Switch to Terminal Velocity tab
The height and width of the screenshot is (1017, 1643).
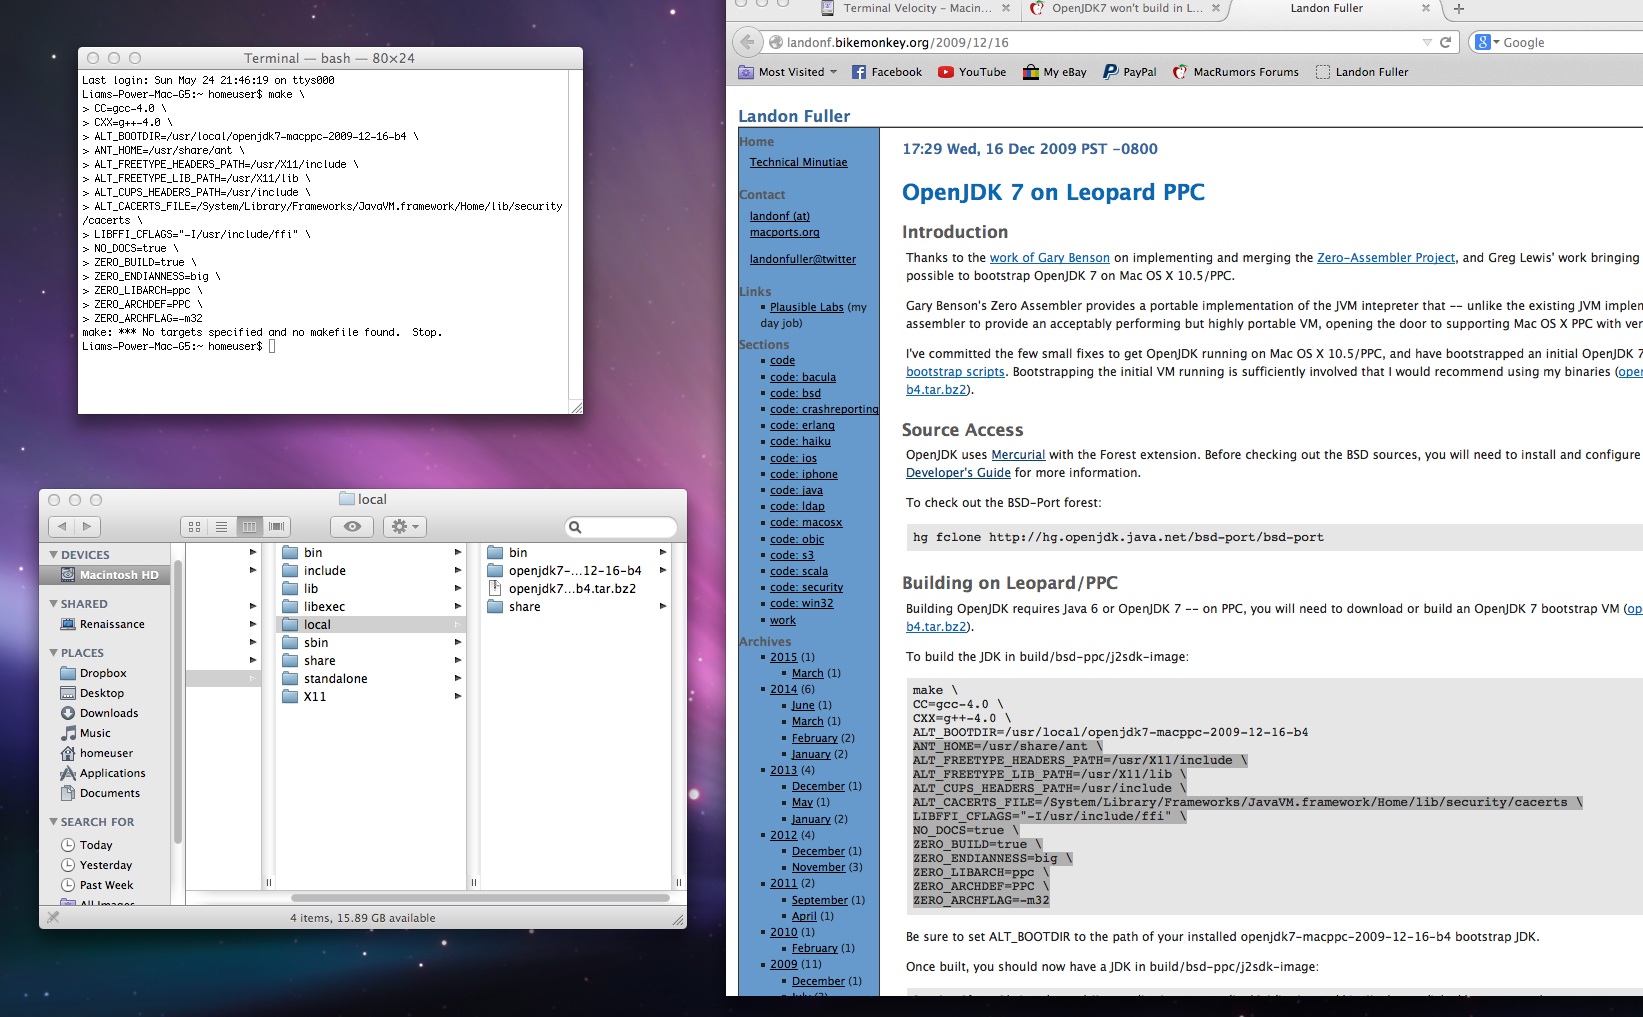coord(917,8)
